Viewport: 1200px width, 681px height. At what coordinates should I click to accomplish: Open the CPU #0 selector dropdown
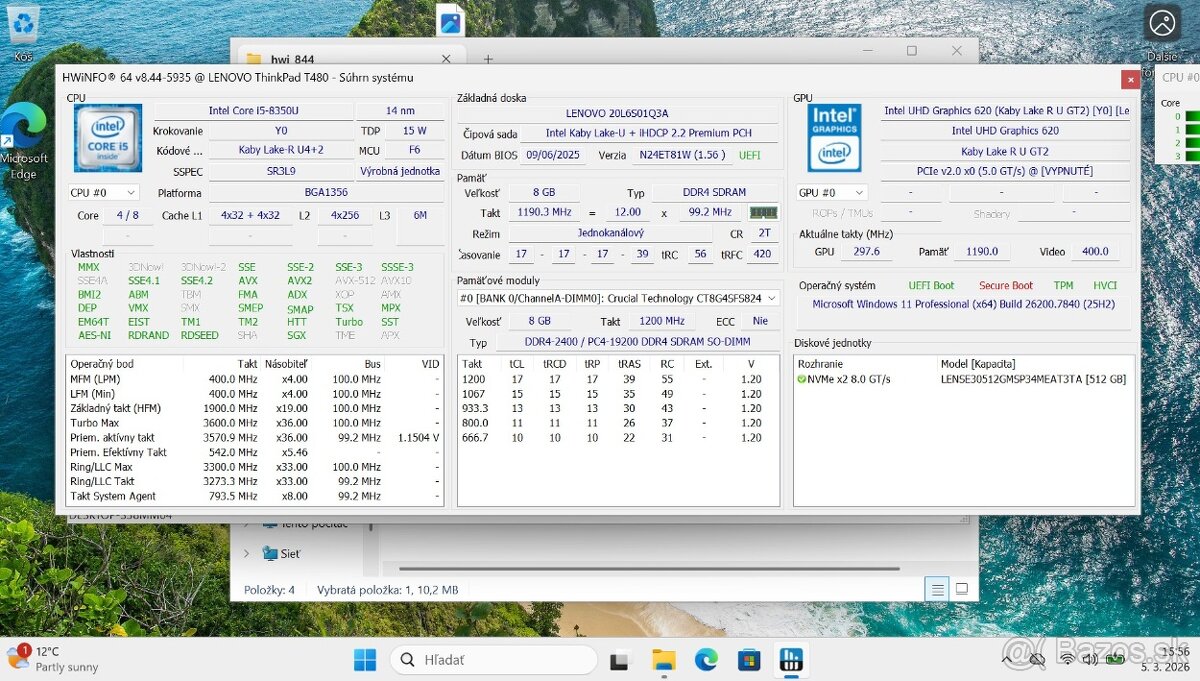pyautogui.click(x=104, y=192)
